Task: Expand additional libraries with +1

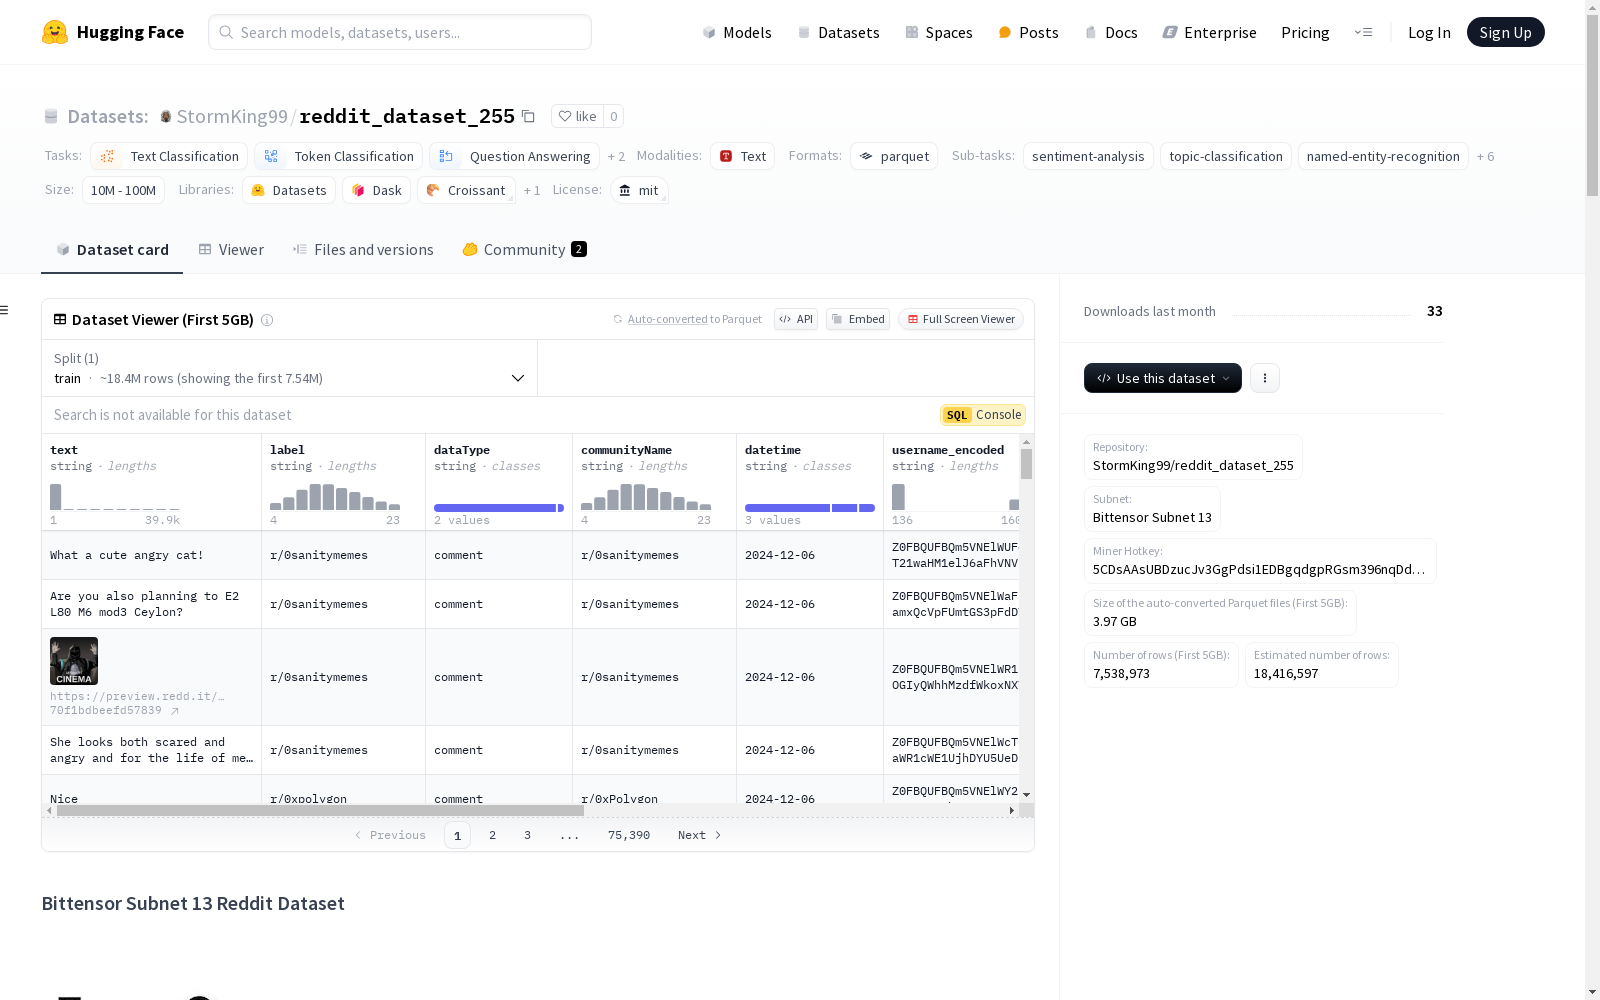Action: coord(532,191)
